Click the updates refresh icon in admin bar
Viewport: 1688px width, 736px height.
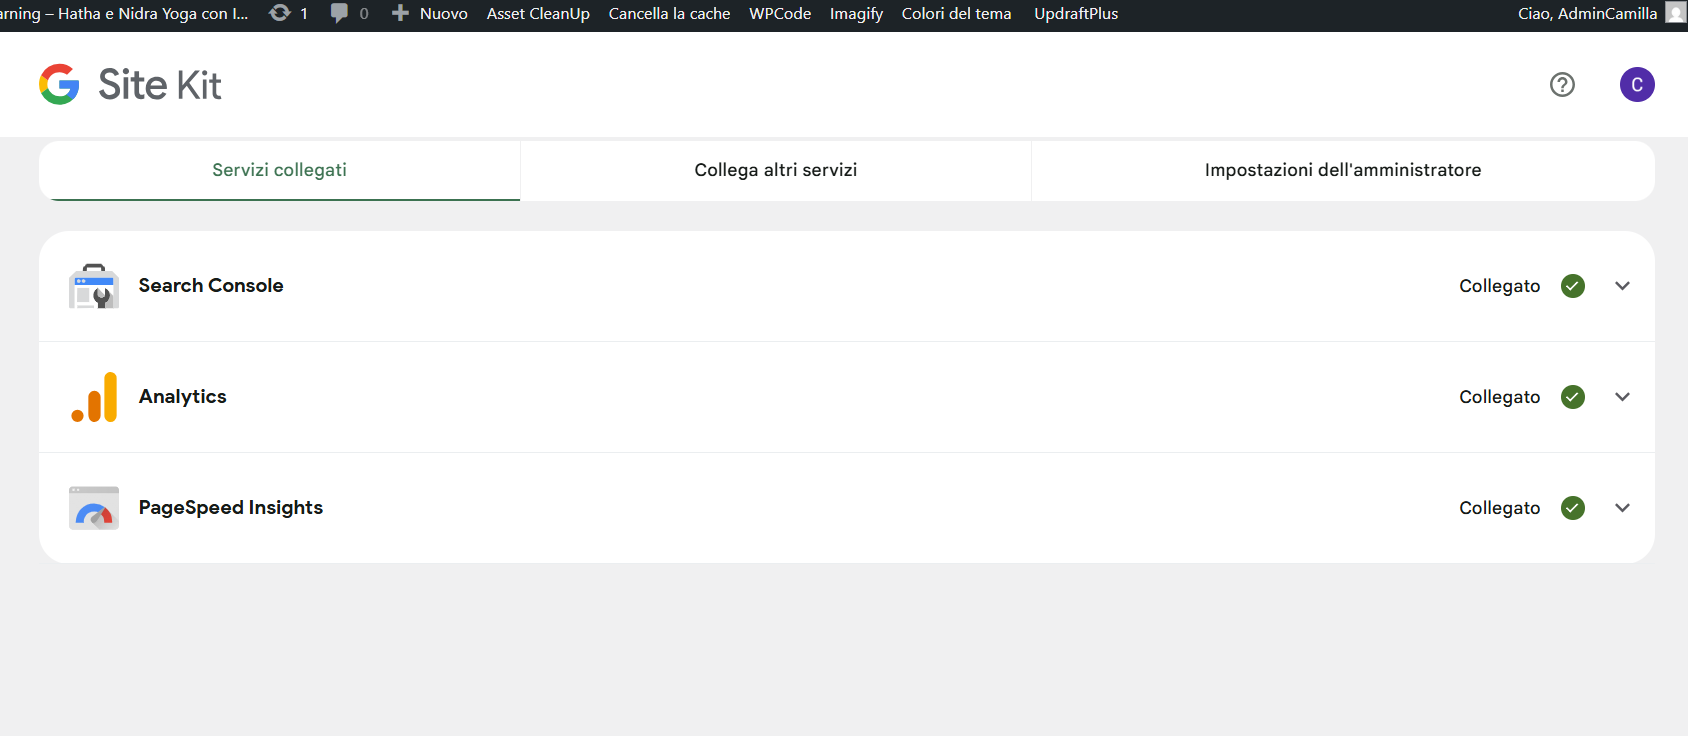coord(280,13)
